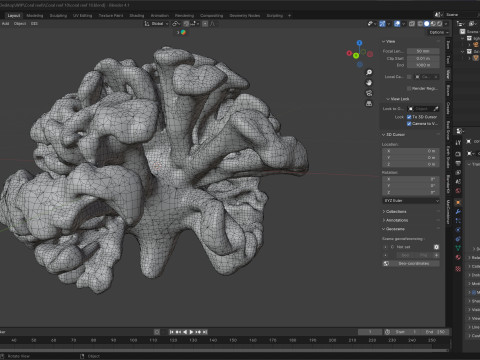480x360 pixels.
Task: Open the View Layer properties tab icon
Action: click(x=458, y=173)
